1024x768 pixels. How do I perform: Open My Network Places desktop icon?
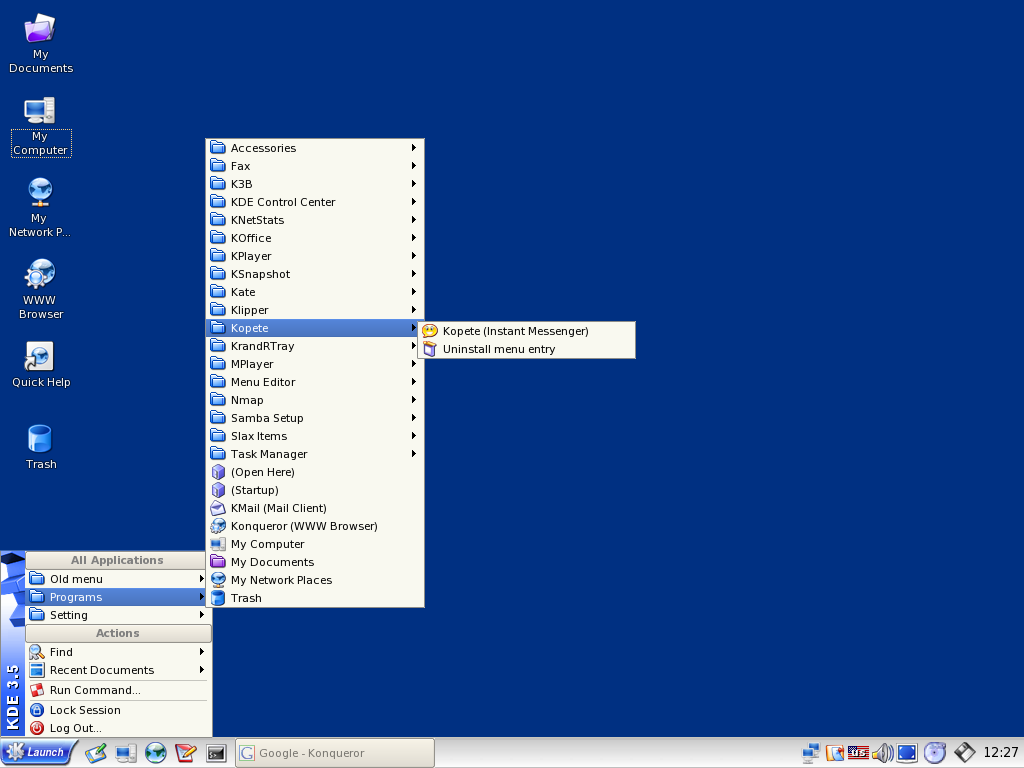click(40, 208)
